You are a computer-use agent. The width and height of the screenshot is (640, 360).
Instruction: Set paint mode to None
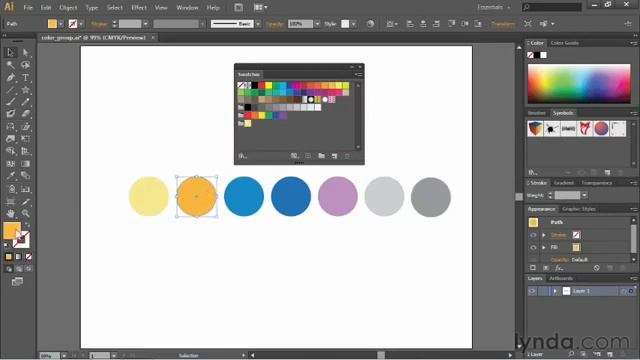[28, 257]
